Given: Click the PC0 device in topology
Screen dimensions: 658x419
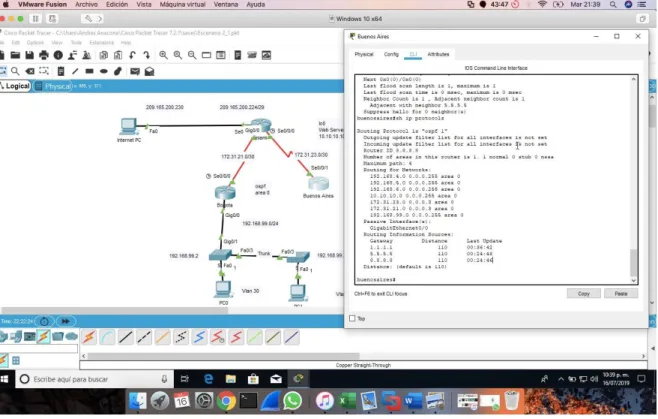Looking at the screenshot, I should coord(222,290).
